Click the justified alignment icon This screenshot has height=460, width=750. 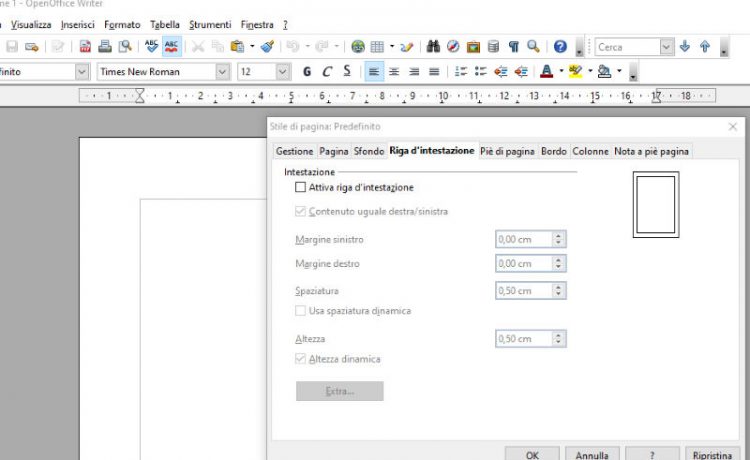(434, 72)
